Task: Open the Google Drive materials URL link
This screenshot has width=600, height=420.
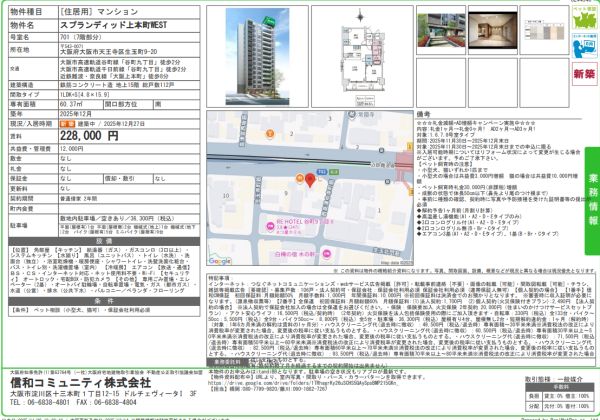Action: point(304,383)
